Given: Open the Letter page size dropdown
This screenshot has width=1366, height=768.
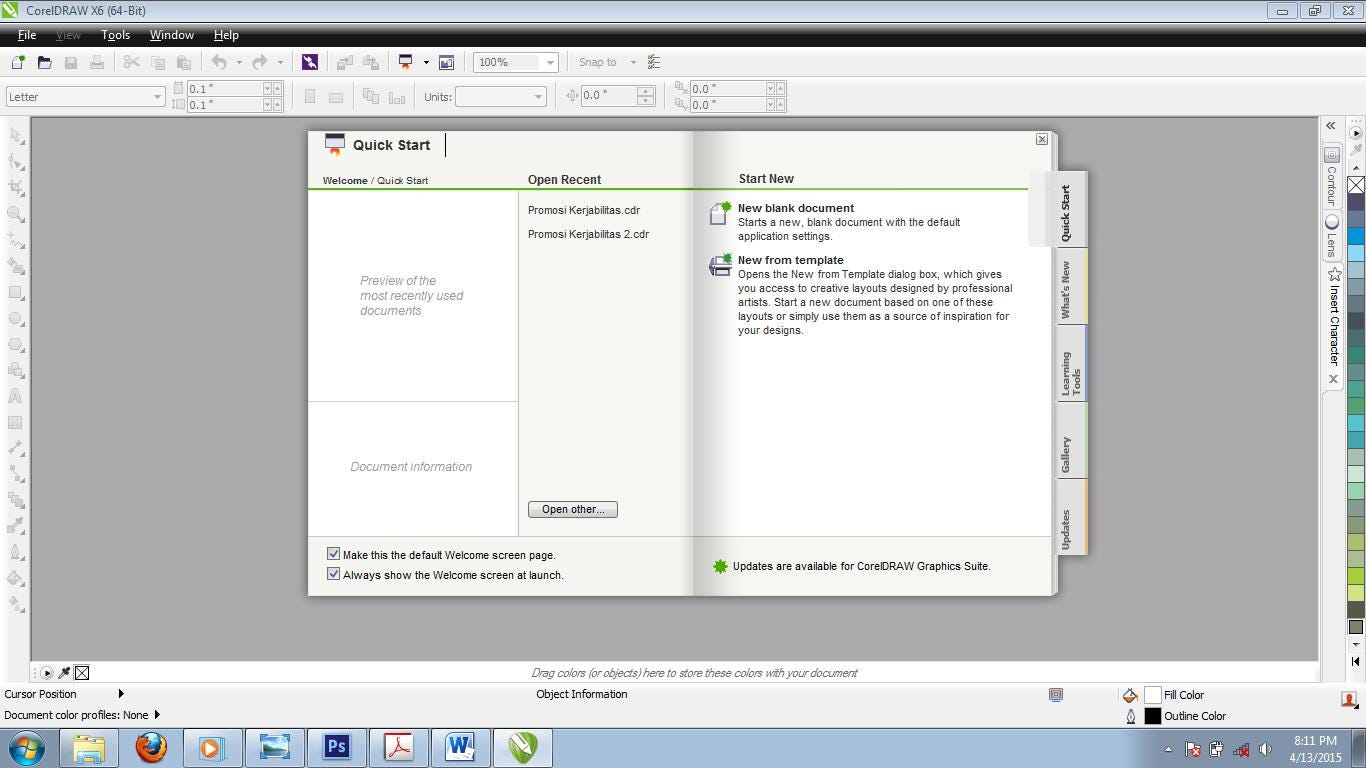Looking at the screenshot, I should click(157, 97).
